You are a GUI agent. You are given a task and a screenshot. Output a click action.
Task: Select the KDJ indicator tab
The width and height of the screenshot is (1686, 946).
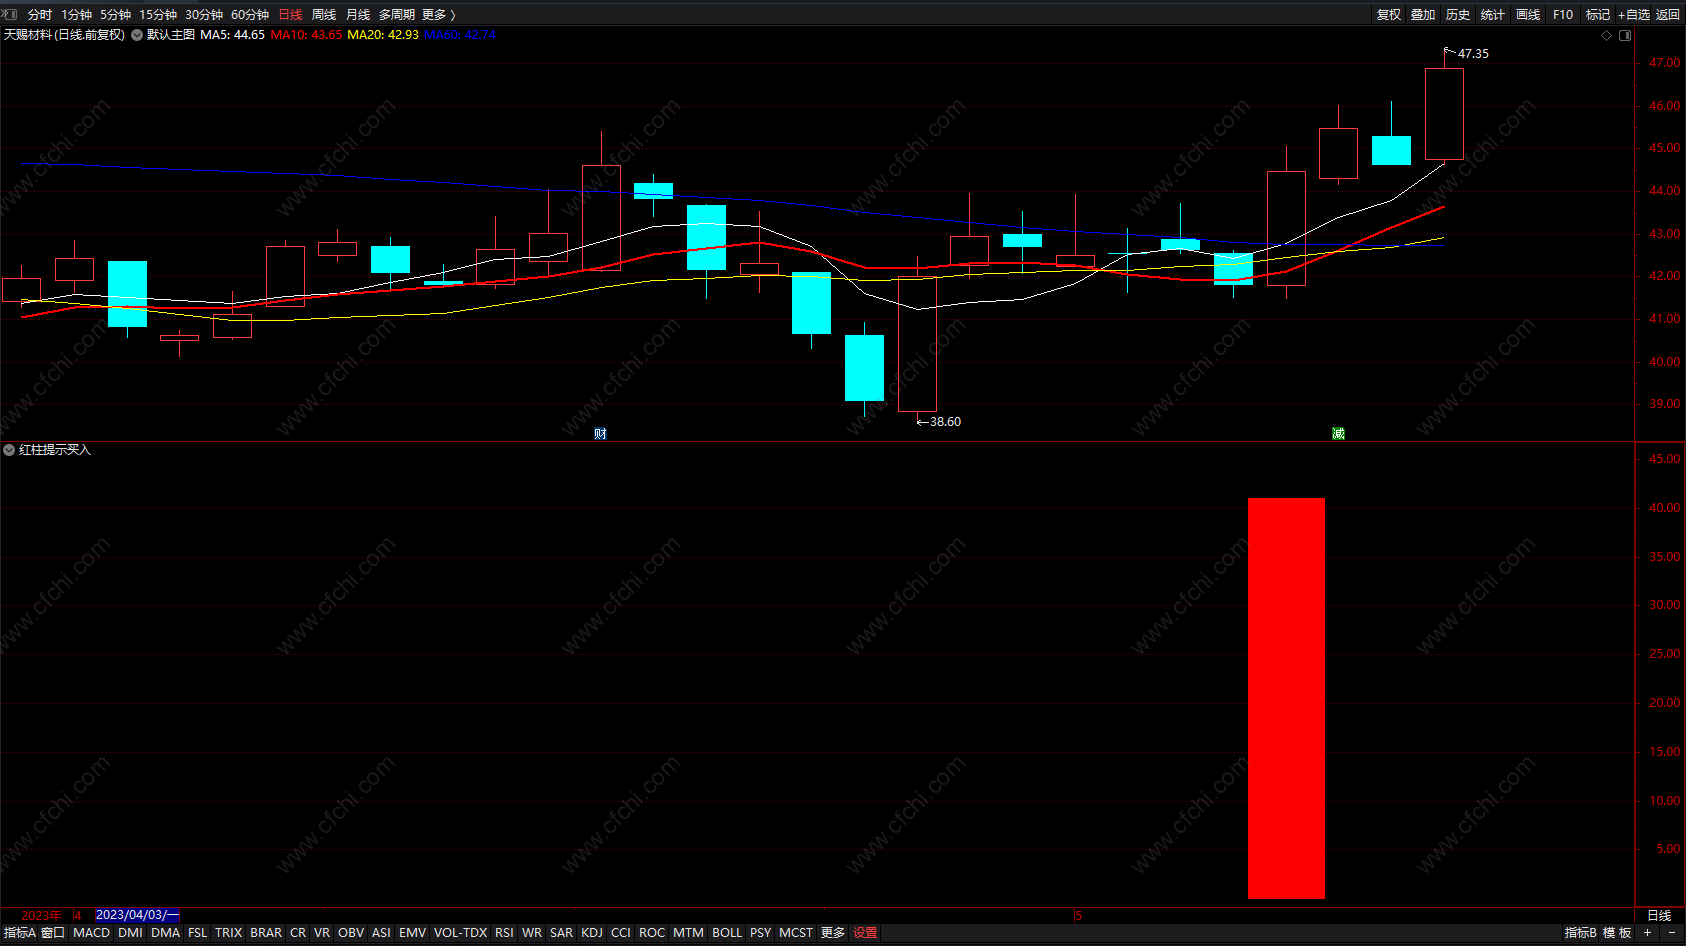click(592, 933)
